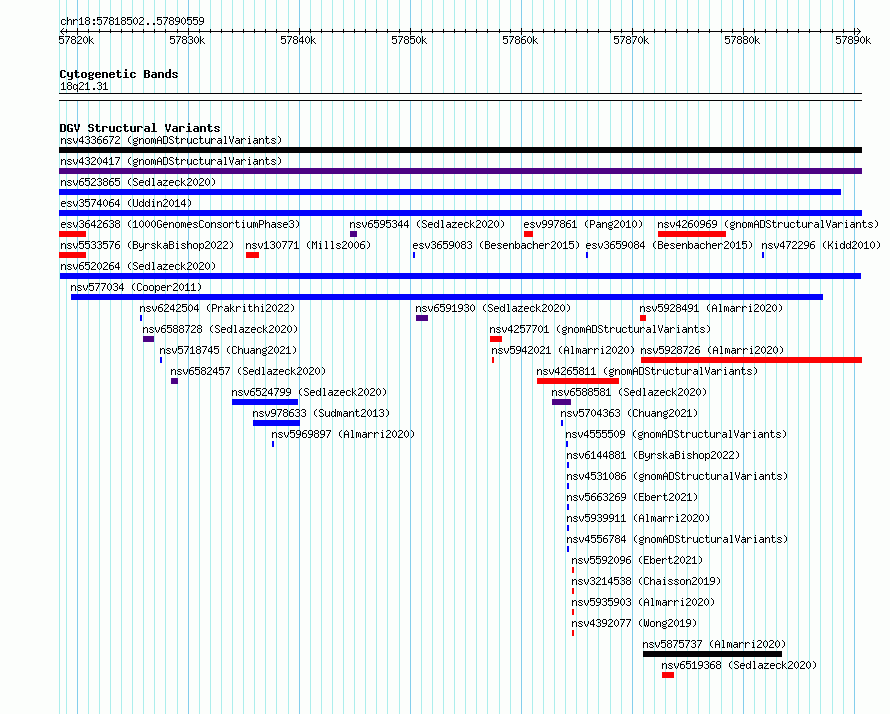Click the nsv130771 (Mills2006) label
Image resolution: width=890 pixels, height=714 pixels.
308,245
